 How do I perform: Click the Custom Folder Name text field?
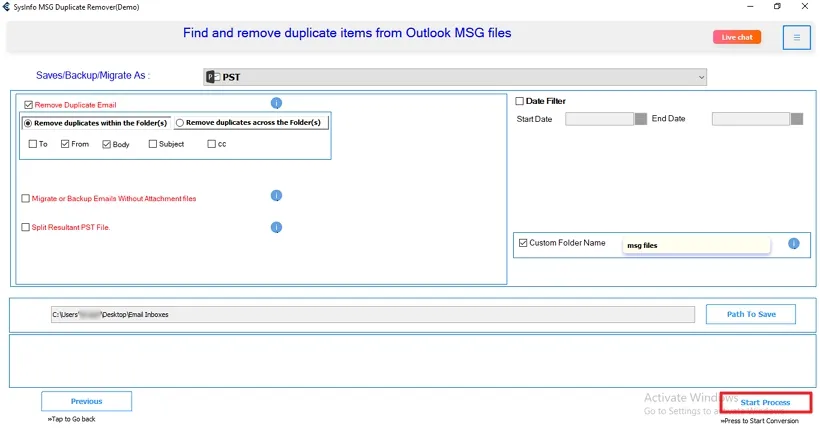pyautogui.click(x=695, y=245)
